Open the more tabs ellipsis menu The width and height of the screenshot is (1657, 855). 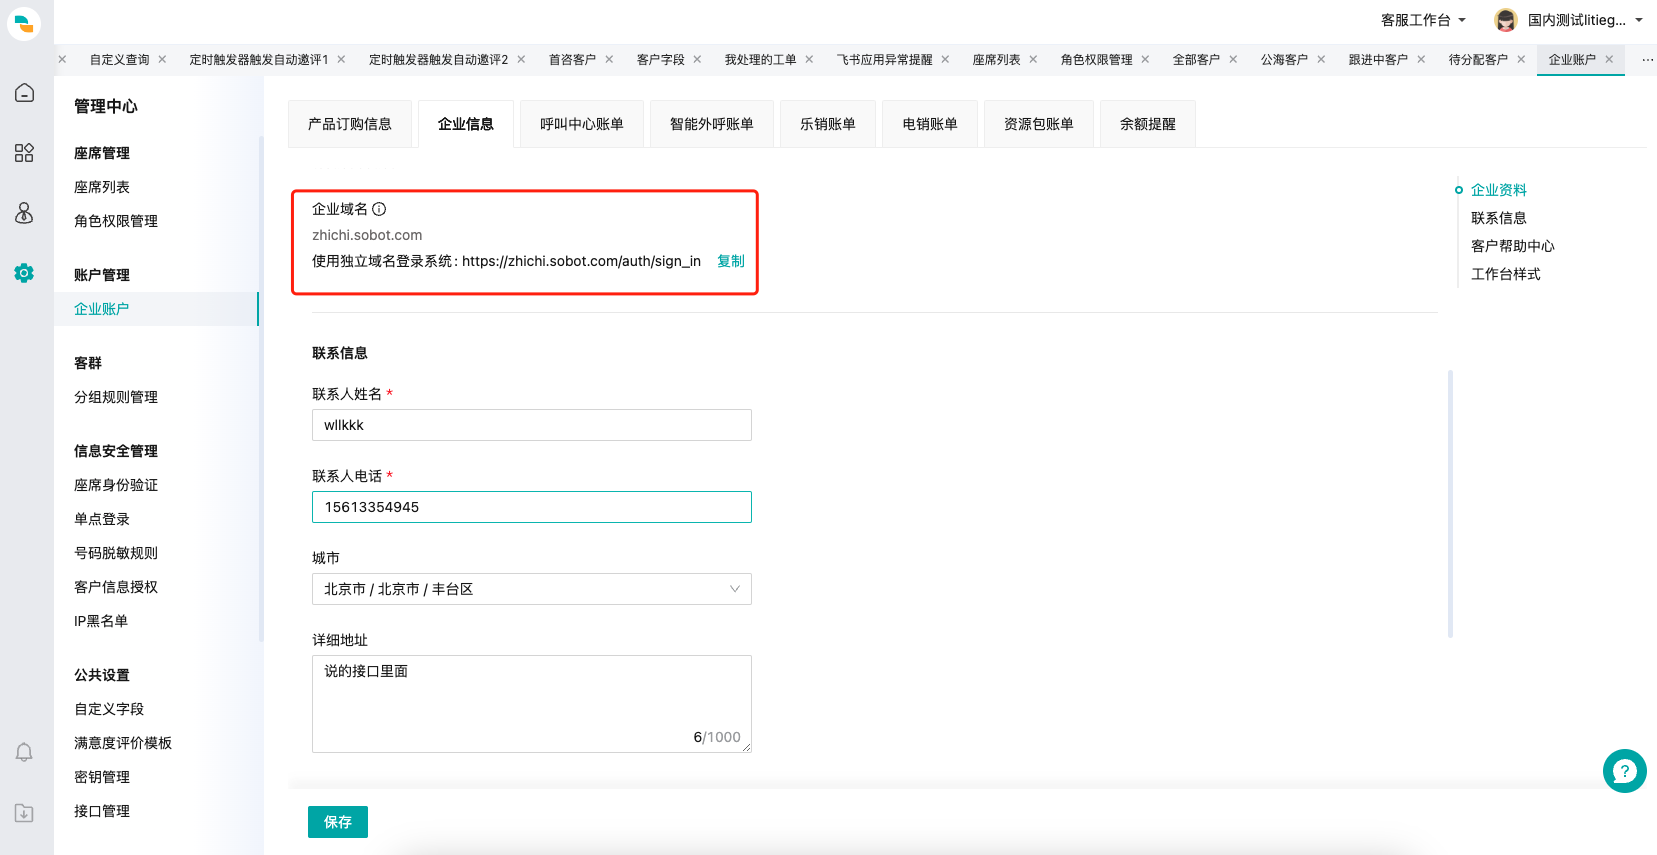[x=1647, y=60]
